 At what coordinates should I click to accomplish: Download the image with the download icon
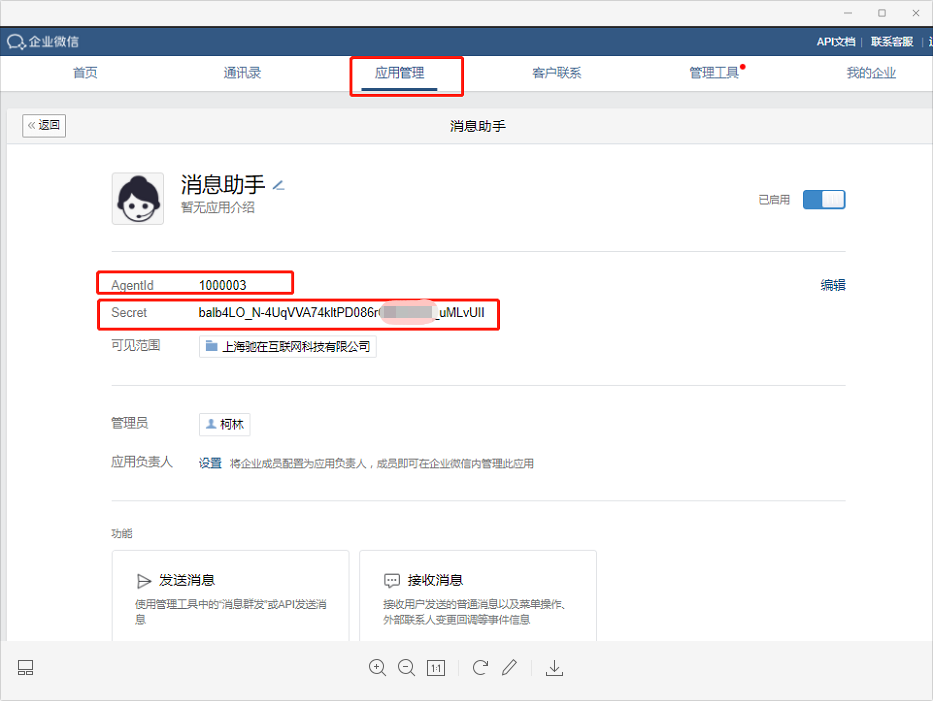[x=554, y=668]
